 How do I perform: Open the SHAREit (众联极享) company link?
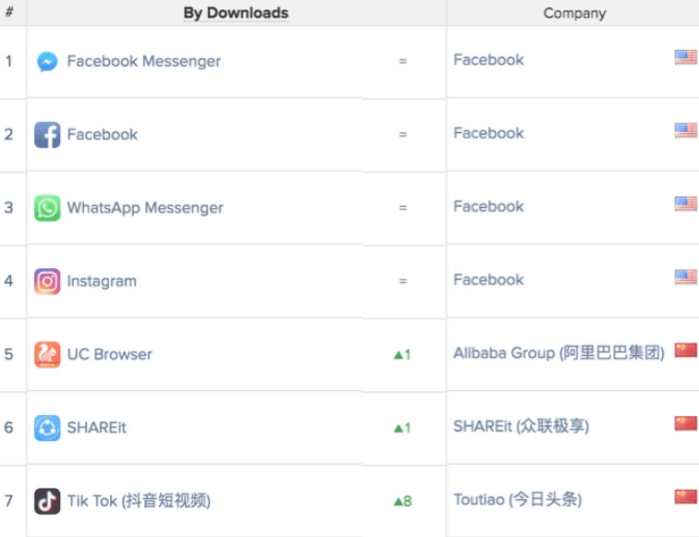[521, 426]
